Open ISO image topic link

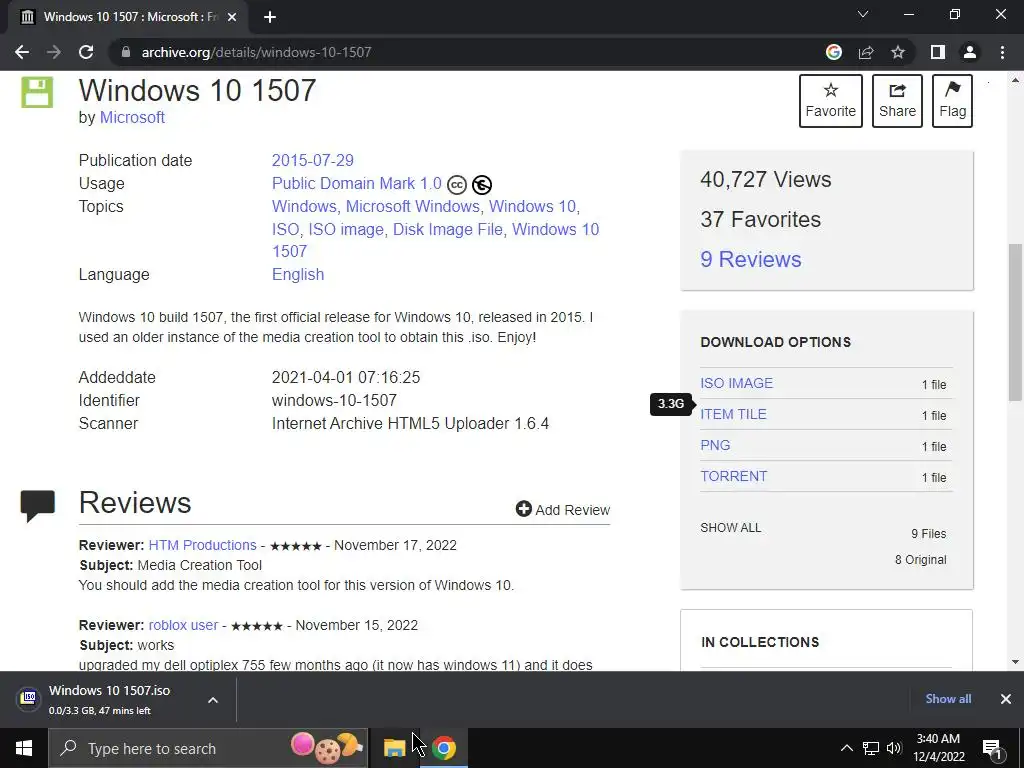tap(346, 229)
